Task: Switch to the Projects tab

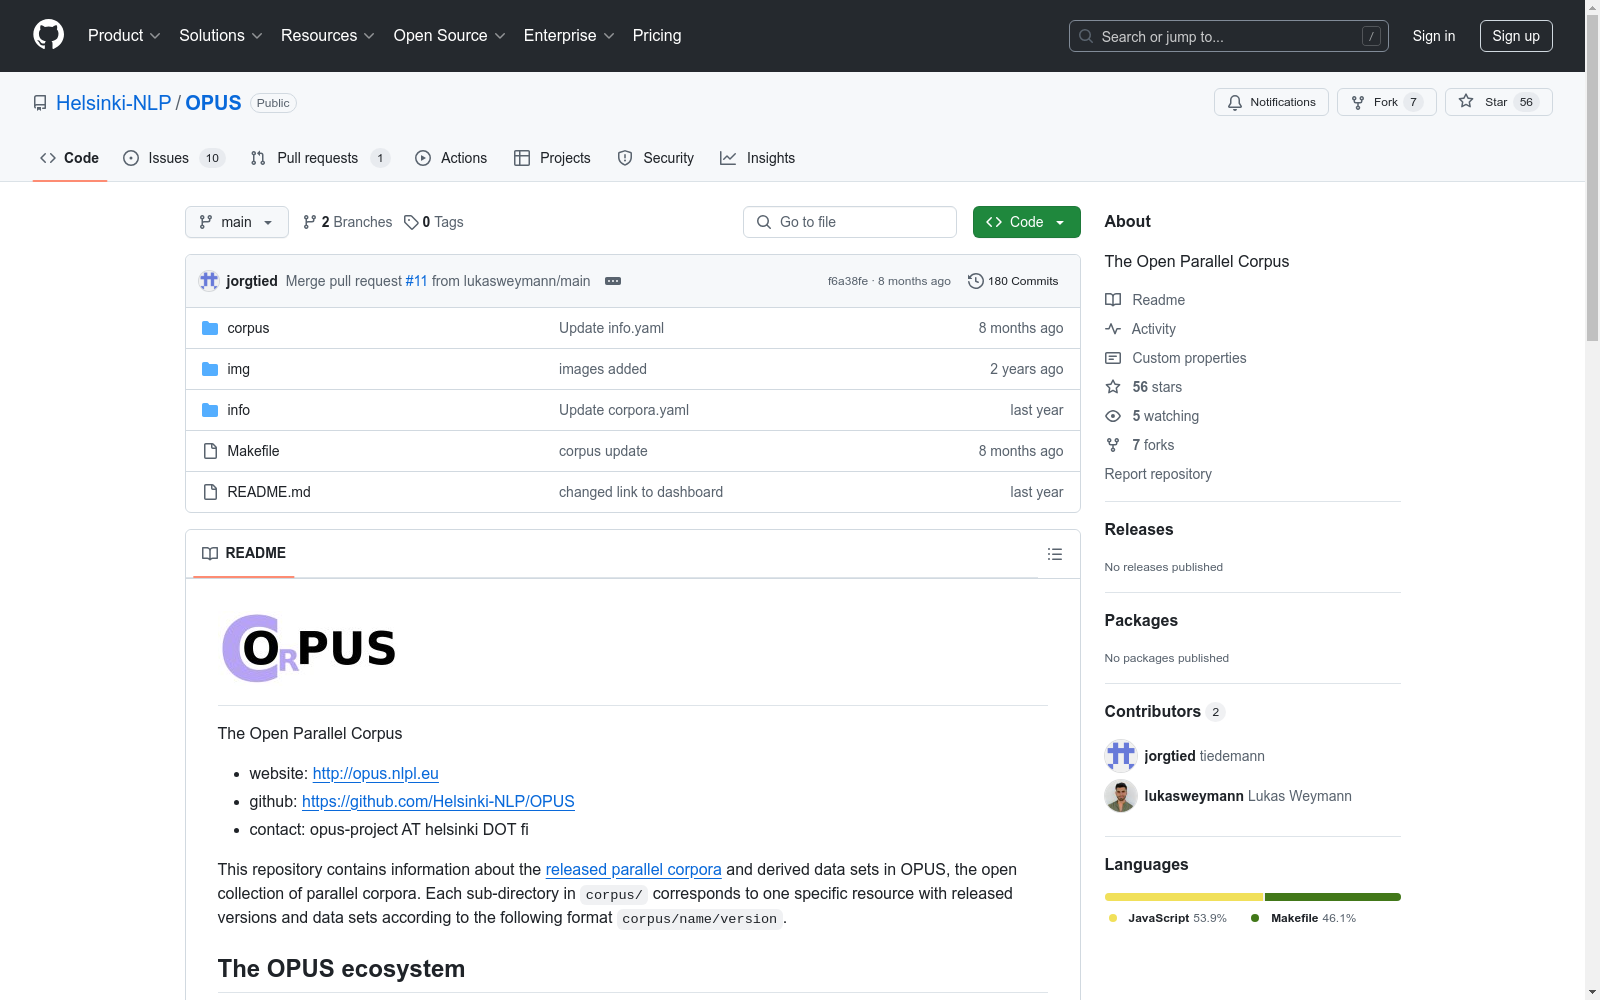Action: [x=552, y=158]
